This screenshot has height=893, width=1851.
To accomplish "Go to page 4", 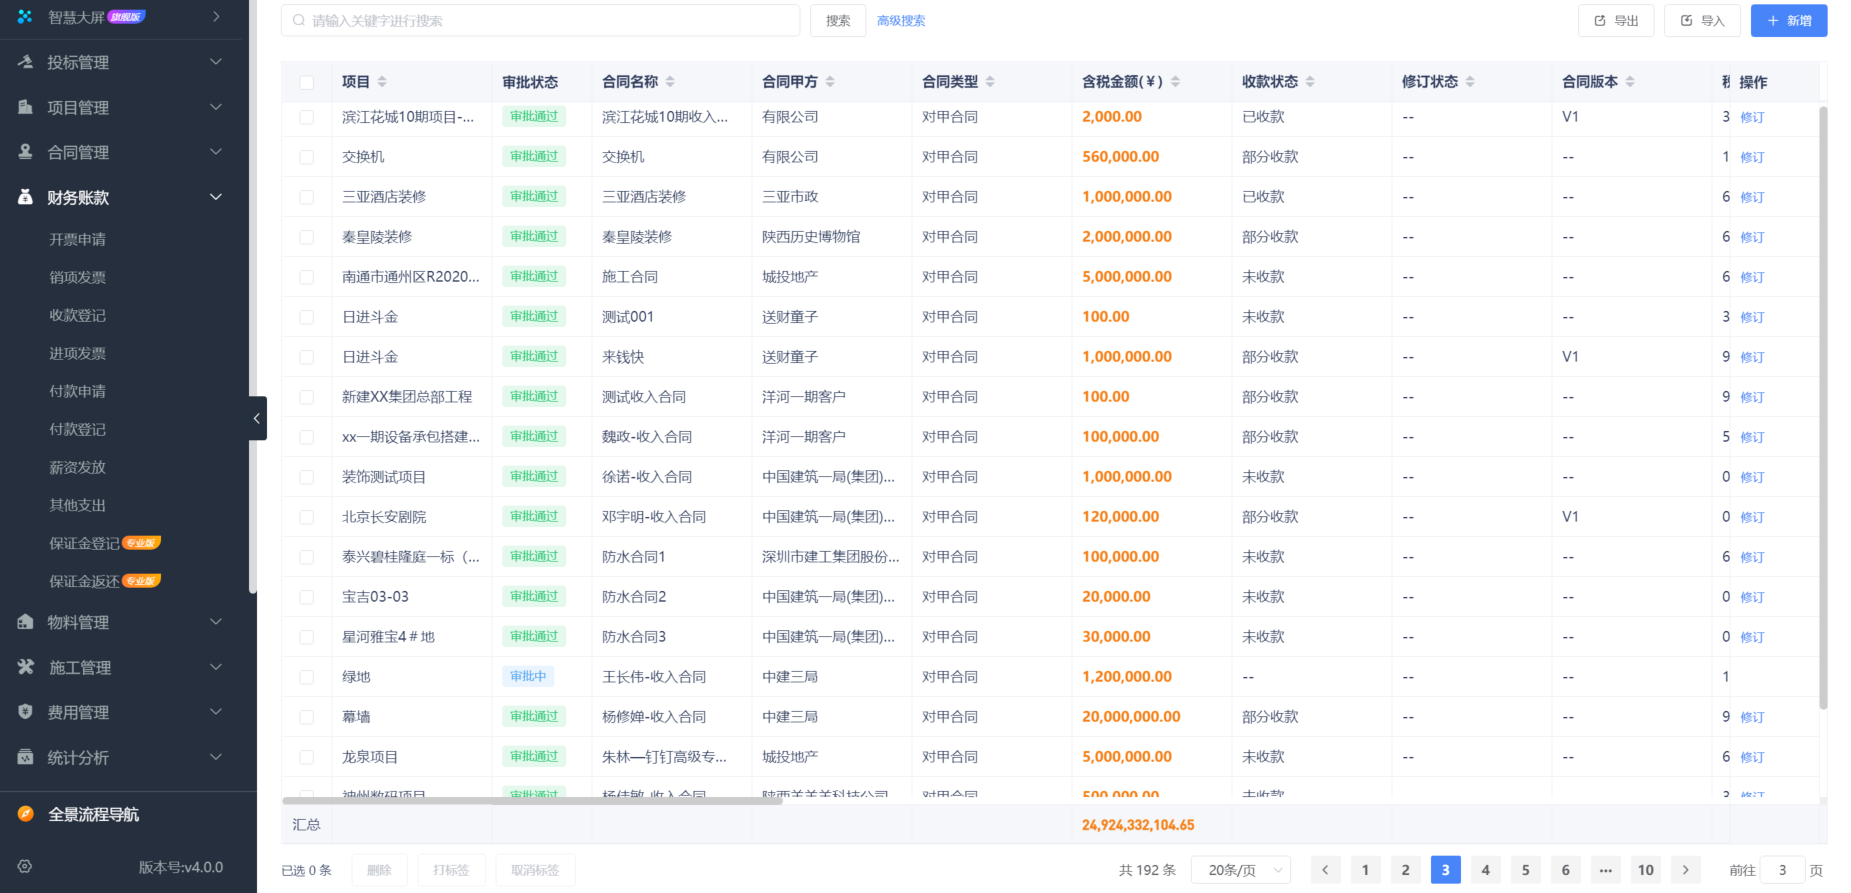I will click(1485, 870).
